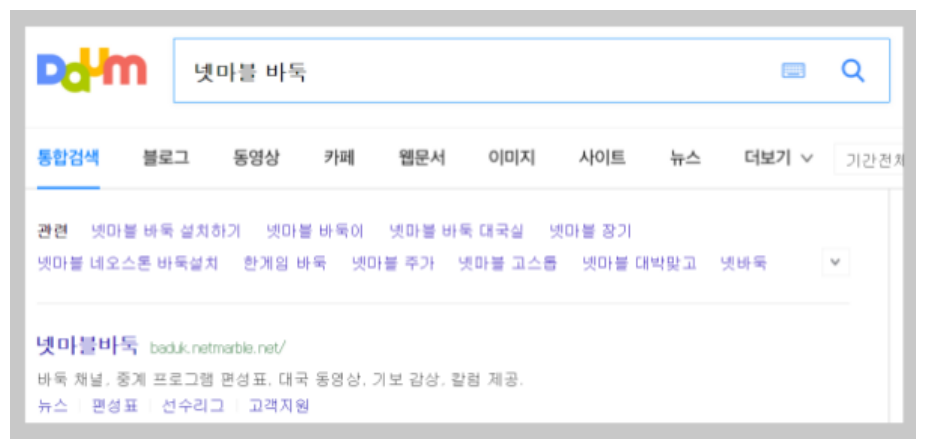The width and height of the screenshot is (925, 447).
Task: Open the 선수리그 sublink
Action: click(x=193, y=406)
